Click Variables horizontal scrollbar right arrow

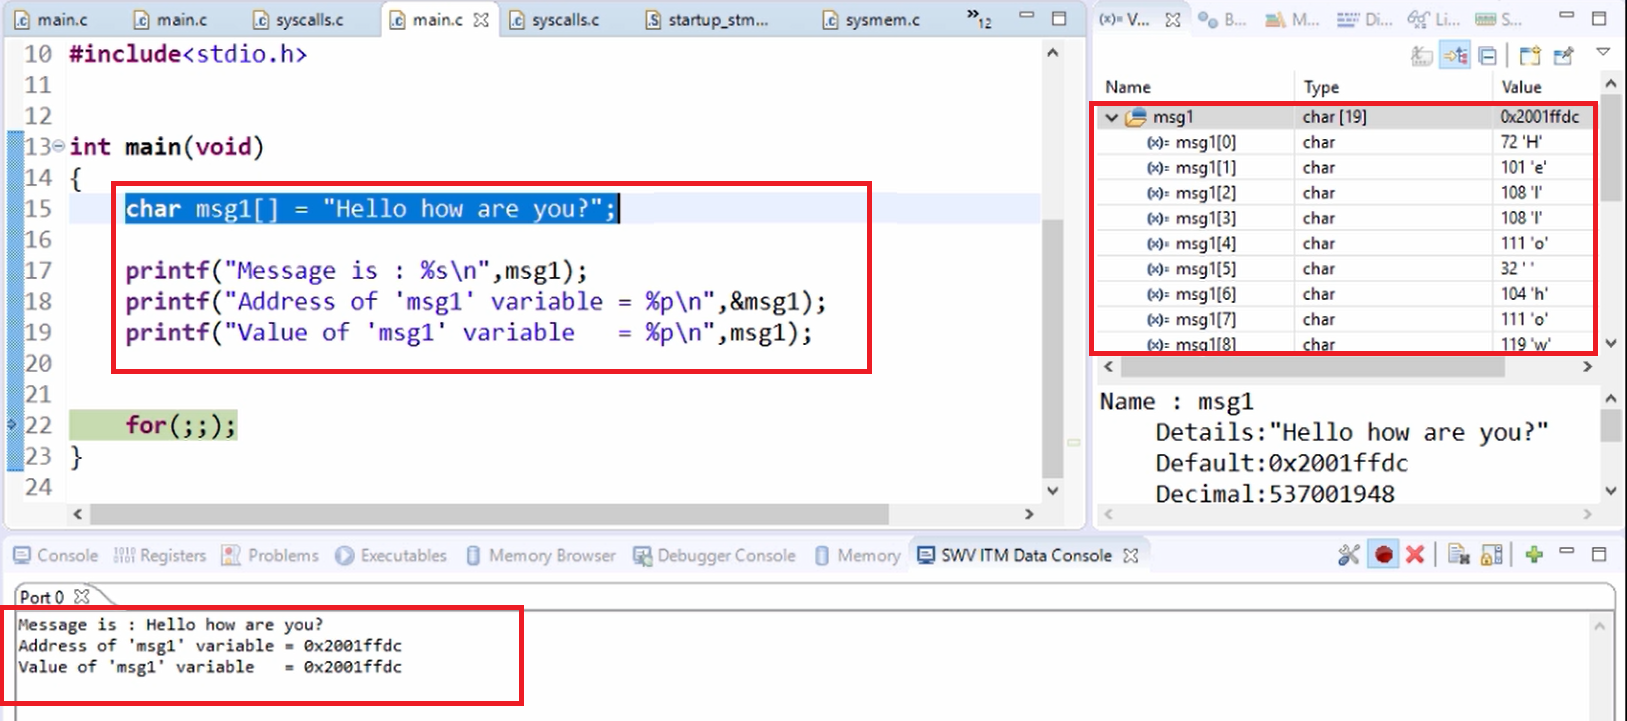pyautogui.click(x=1587, y=367)
